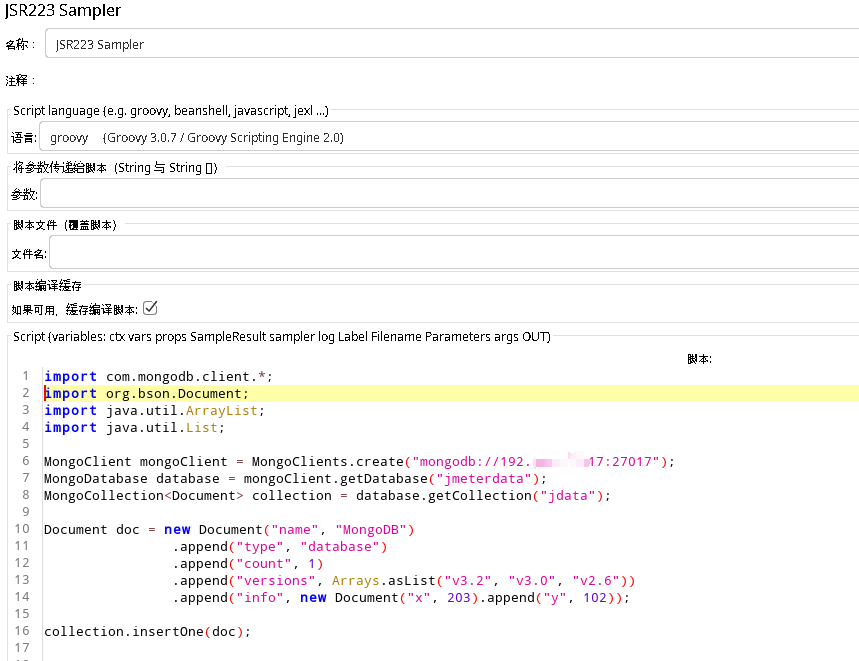Viewport: 859px width, 661px height.
Task: Click the 脚本 label above the editor
Action: [698, 358]
